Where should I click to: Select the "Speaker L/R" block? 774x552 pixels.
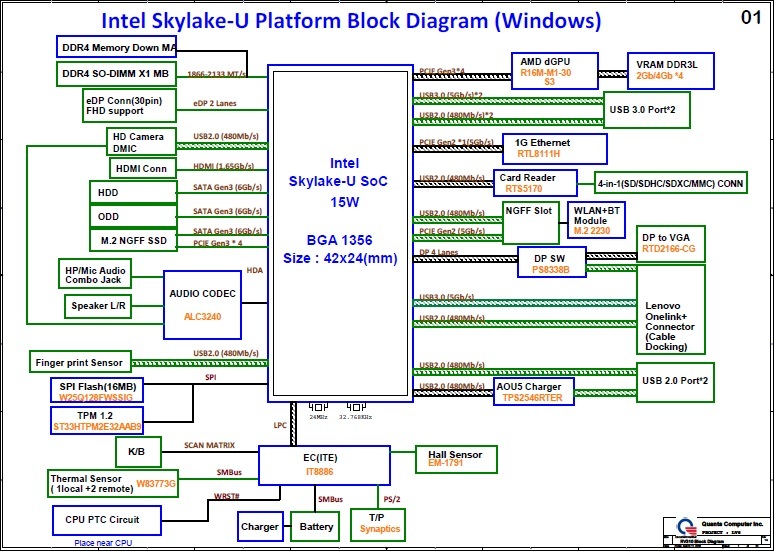98,306
